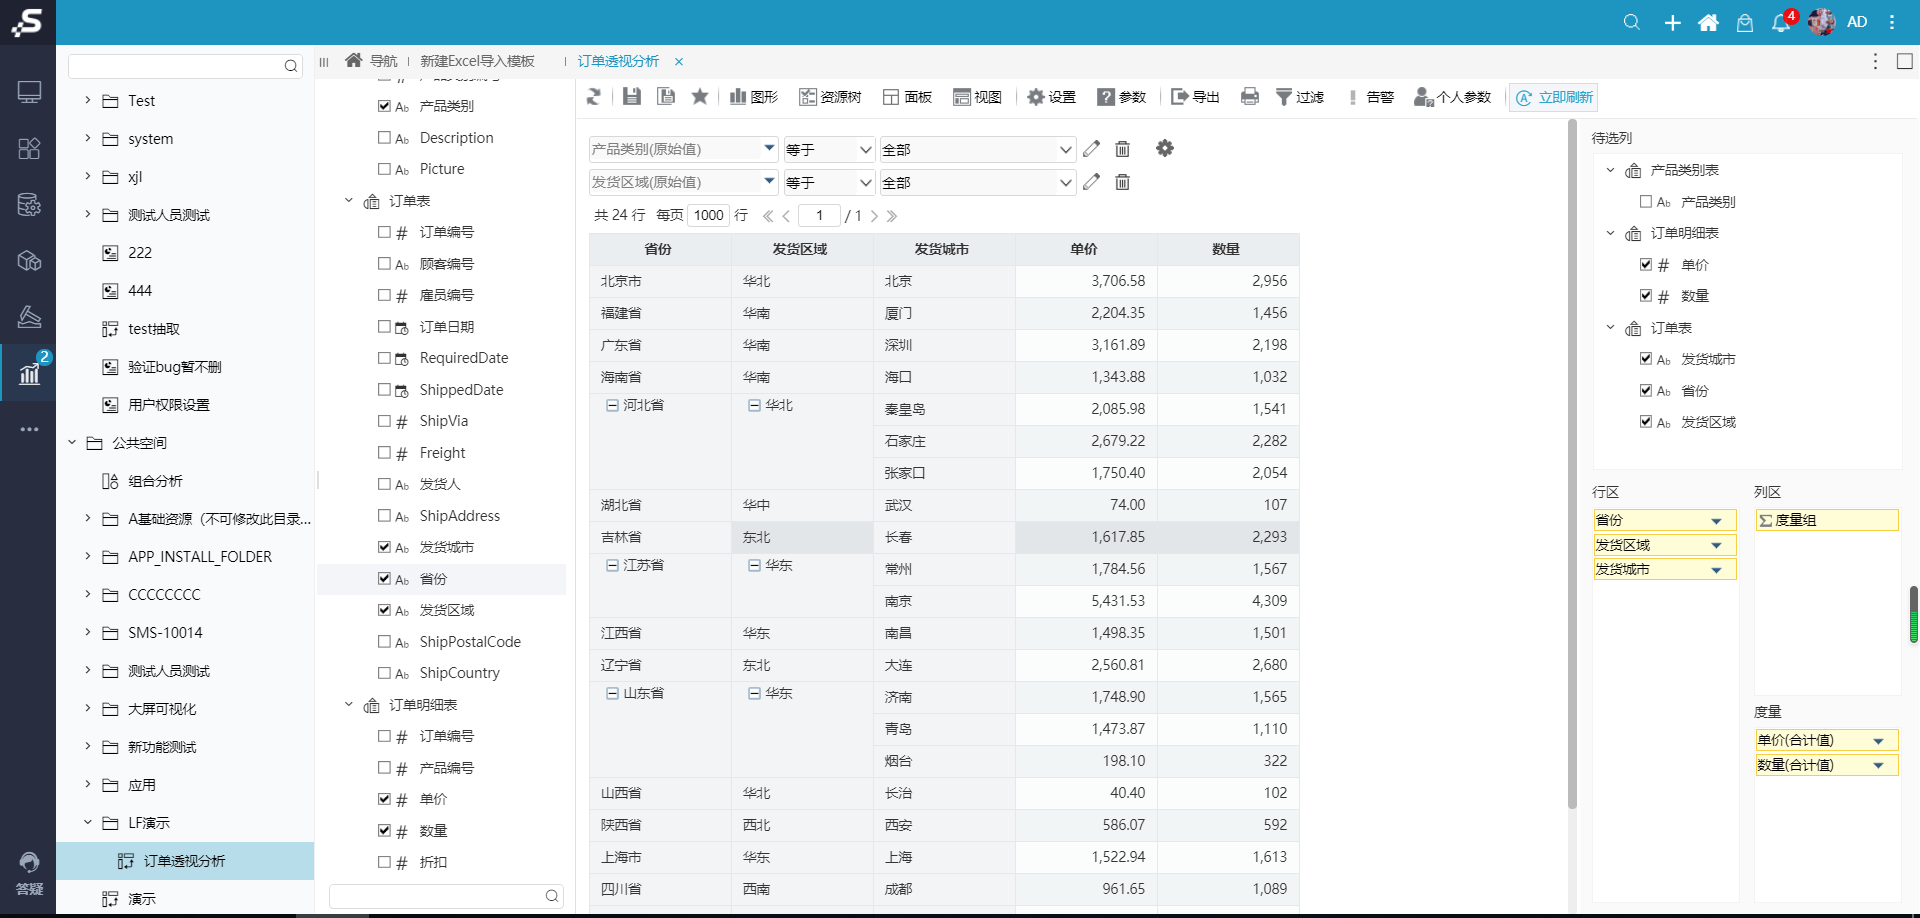
Task: Click the 参数 parameters button
Action: (x=1121, y=97)
